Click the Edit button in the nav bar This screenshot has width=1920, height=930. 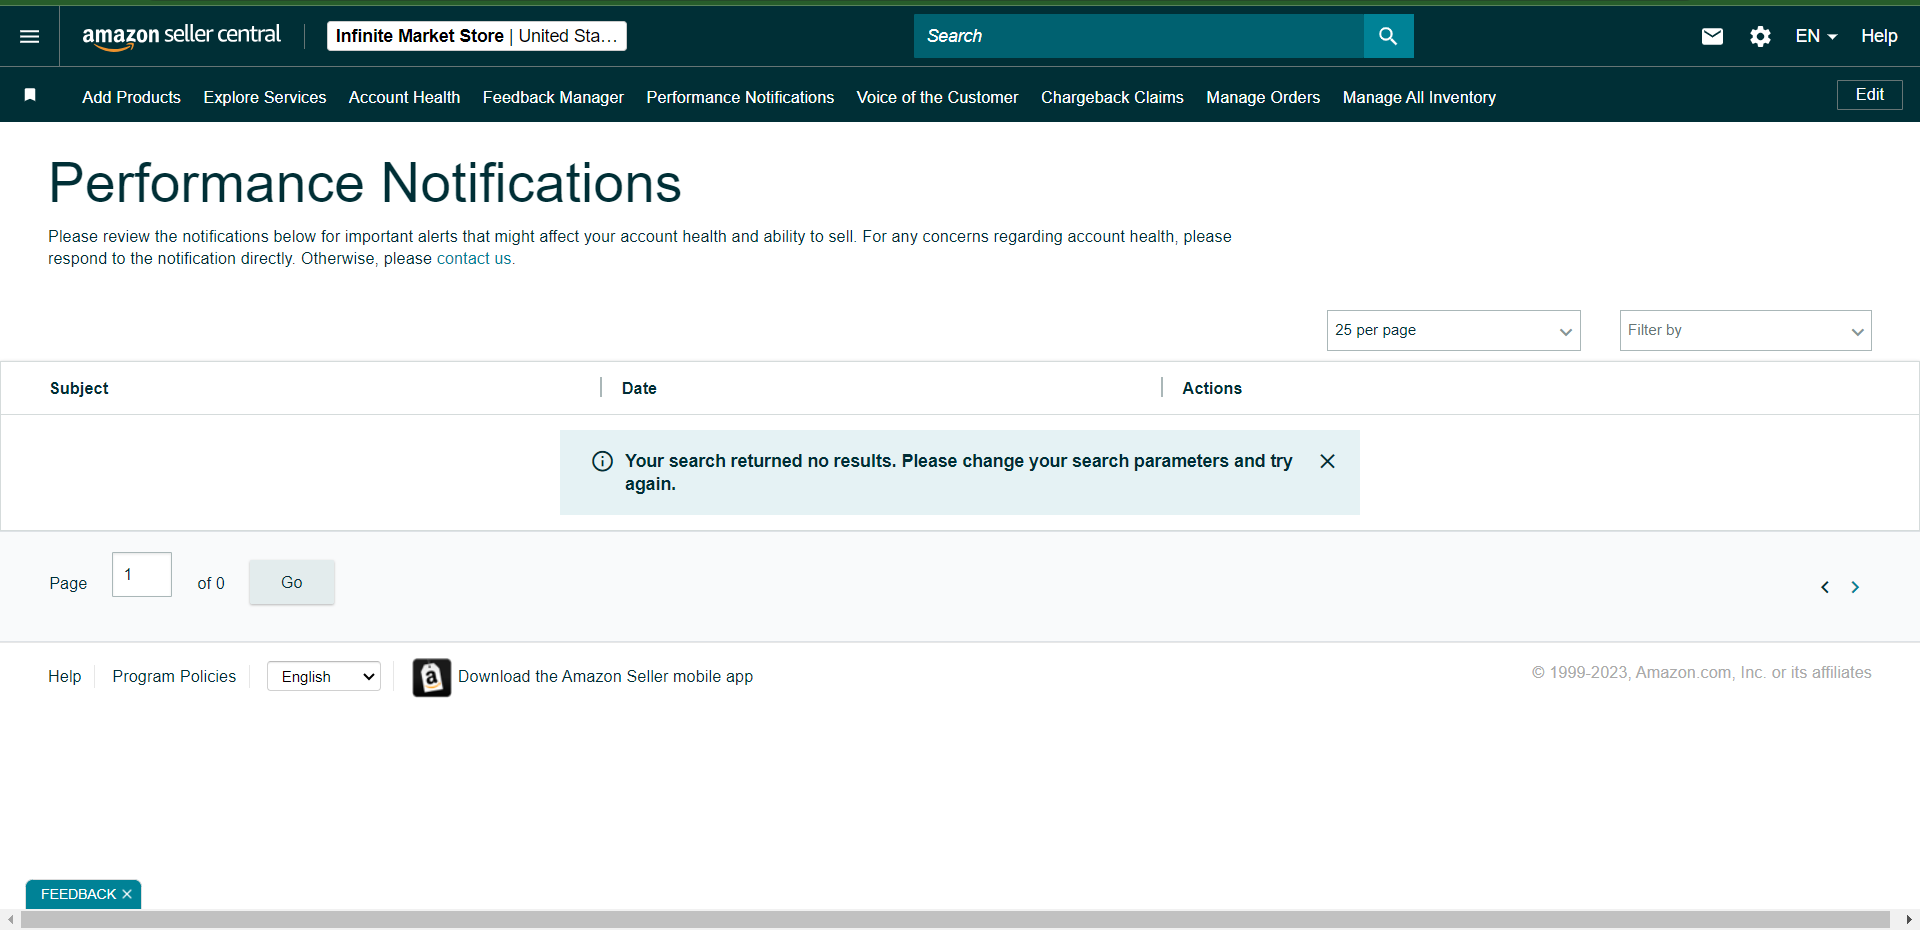1870,95
